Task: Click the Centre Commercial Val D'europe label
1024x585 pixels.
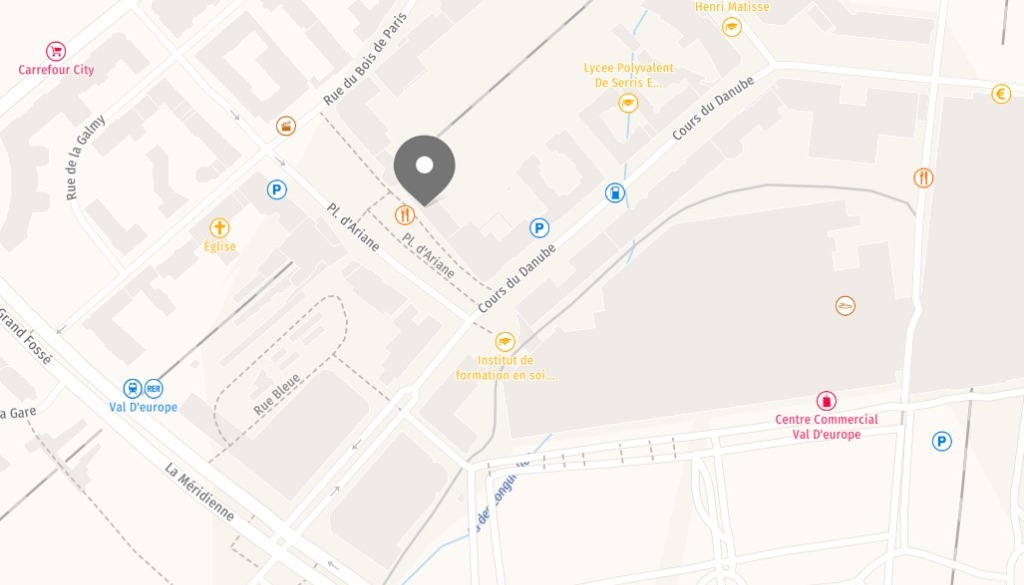Action: tap(826, 427)
